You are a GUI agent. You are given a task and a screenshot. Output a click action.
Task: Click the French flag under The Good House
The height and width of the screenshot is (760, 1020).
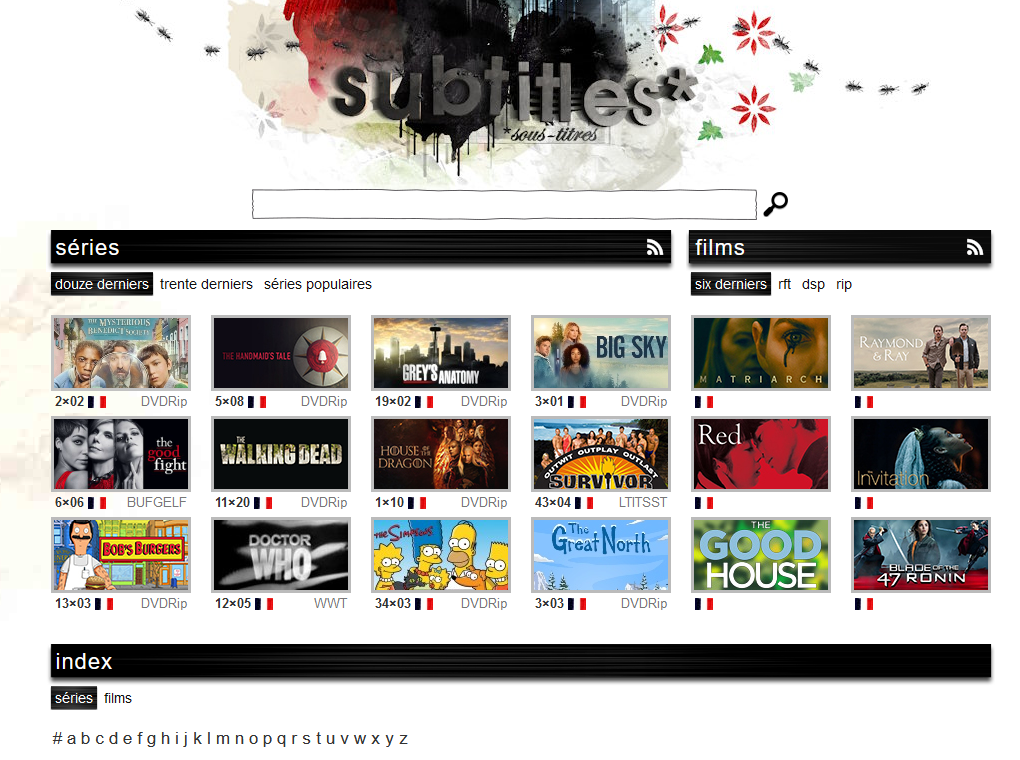pos(704,604)
